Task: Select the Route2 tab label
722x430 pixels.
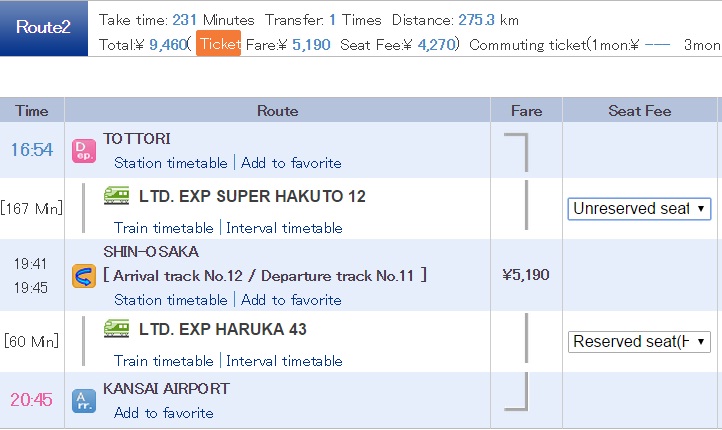Action: pyautogui.click(x=43, y=27)
